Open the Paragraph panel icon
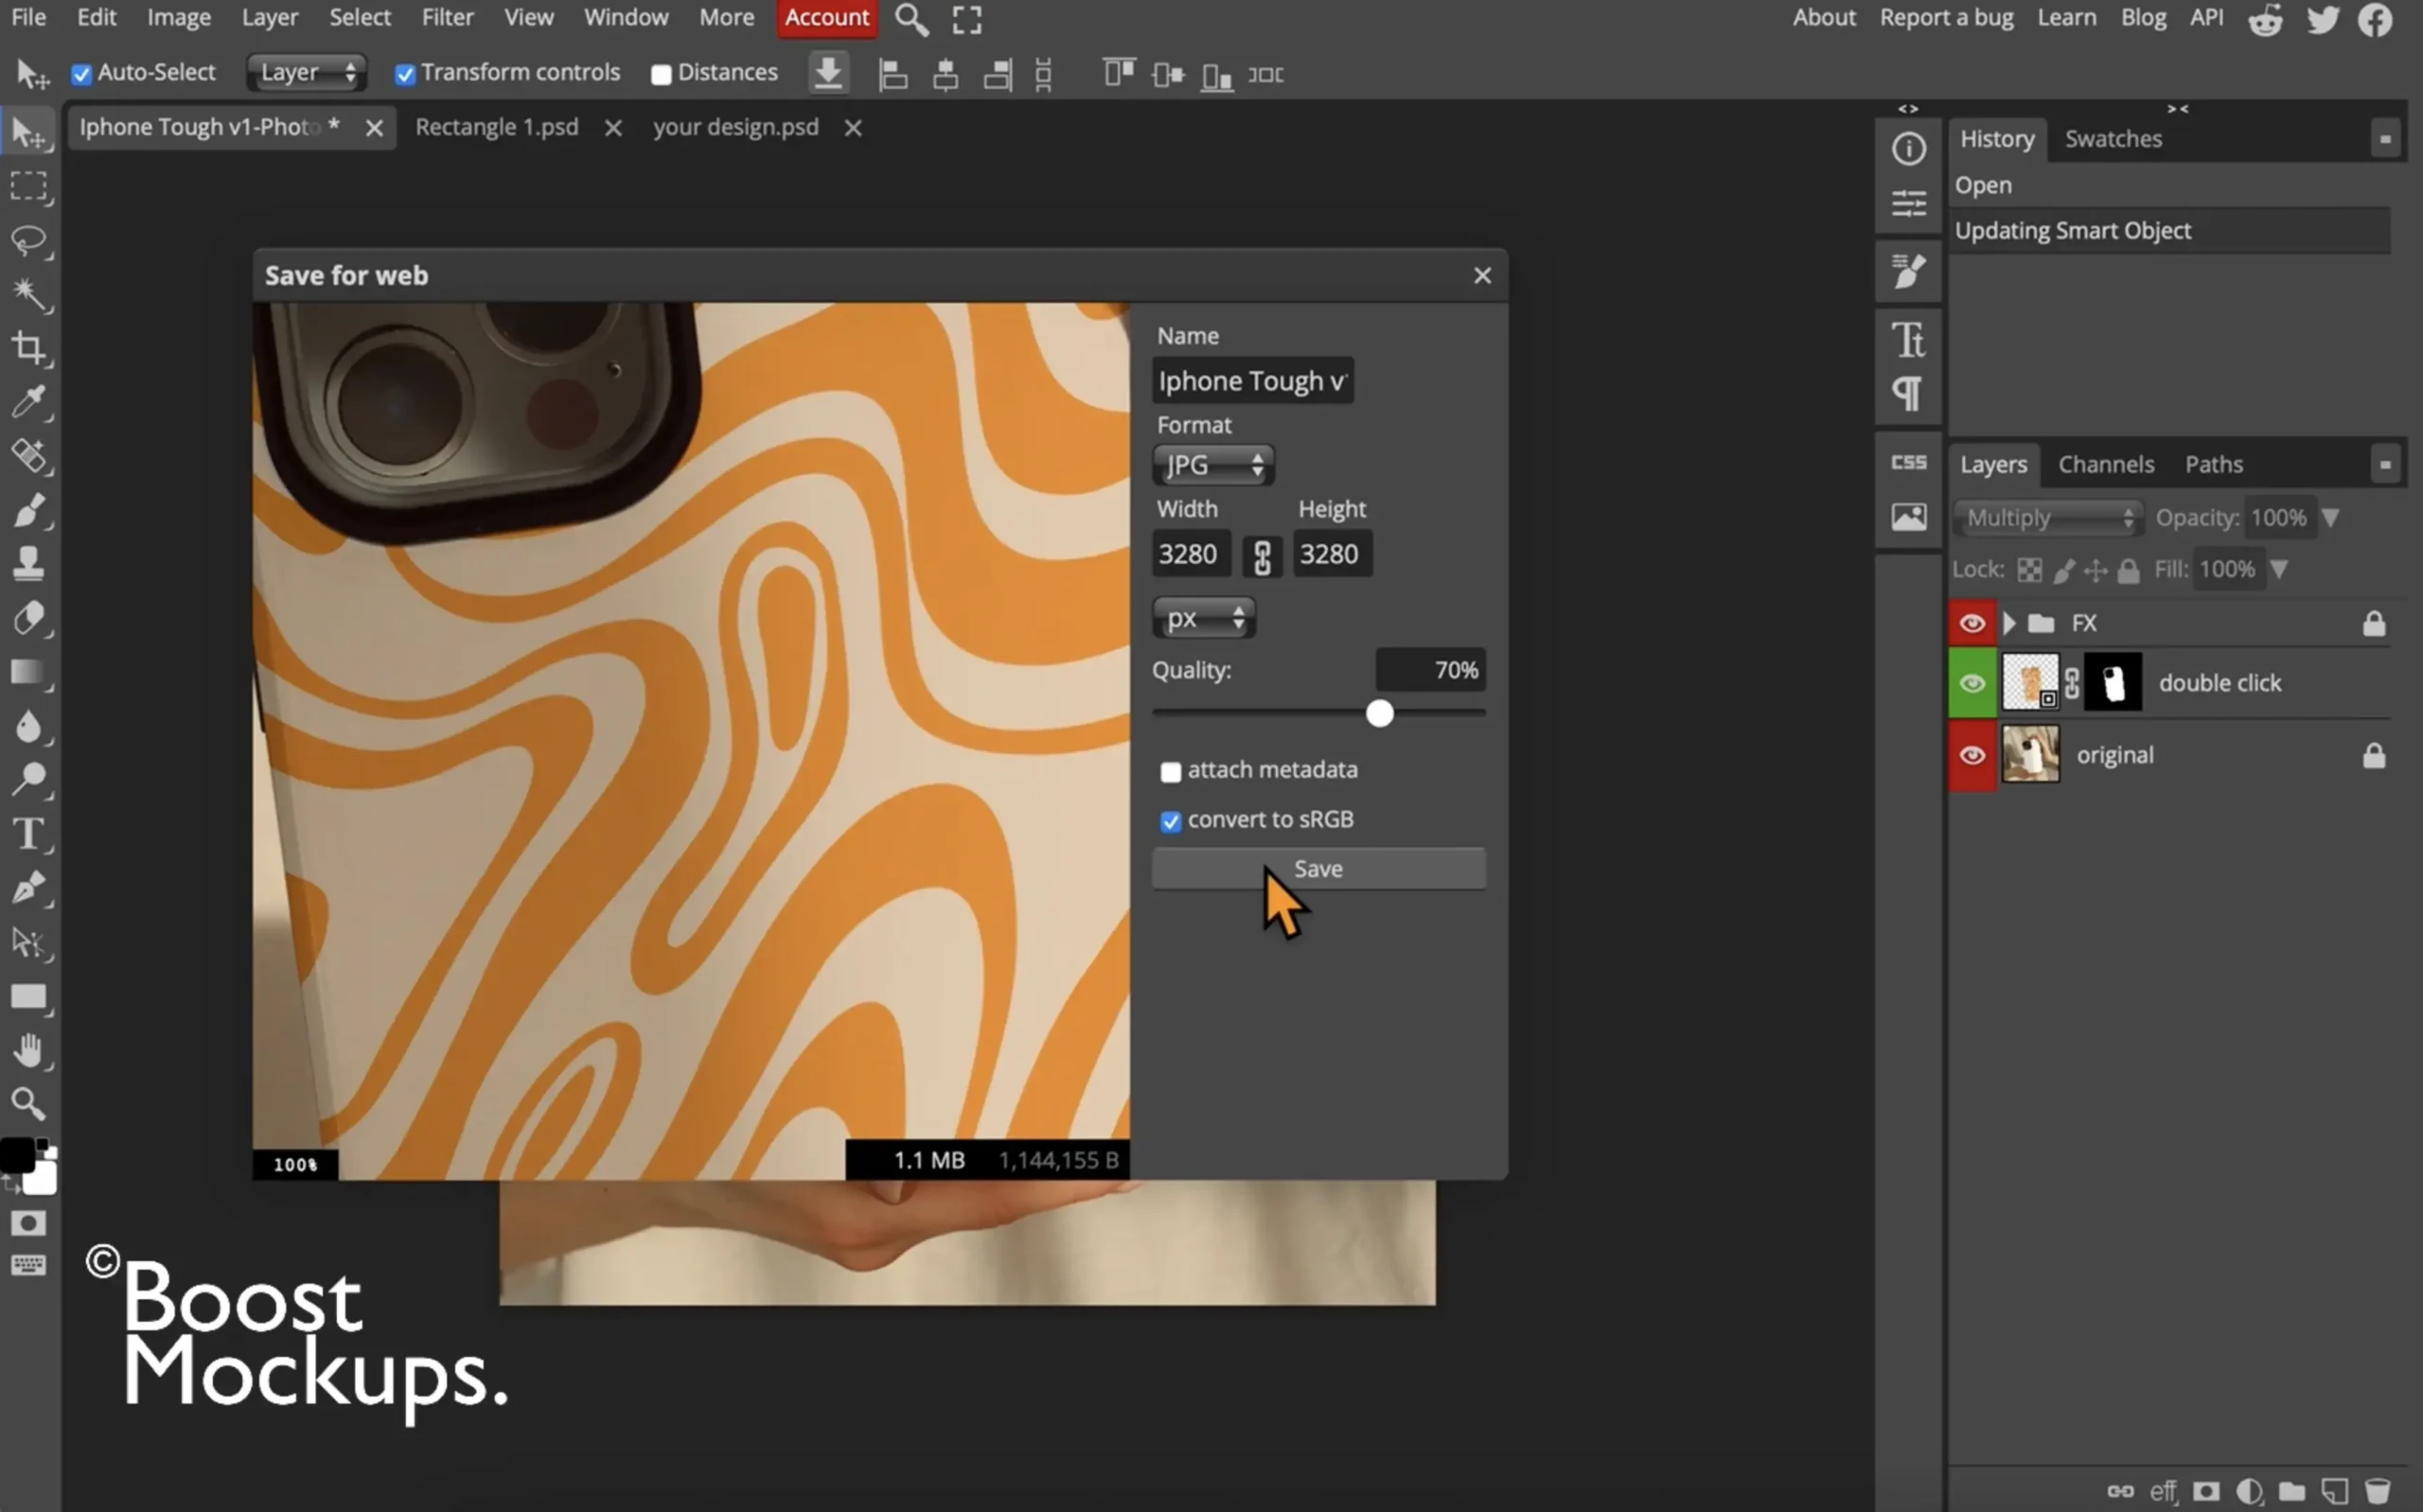2423x1512 pixels. 1908,394
